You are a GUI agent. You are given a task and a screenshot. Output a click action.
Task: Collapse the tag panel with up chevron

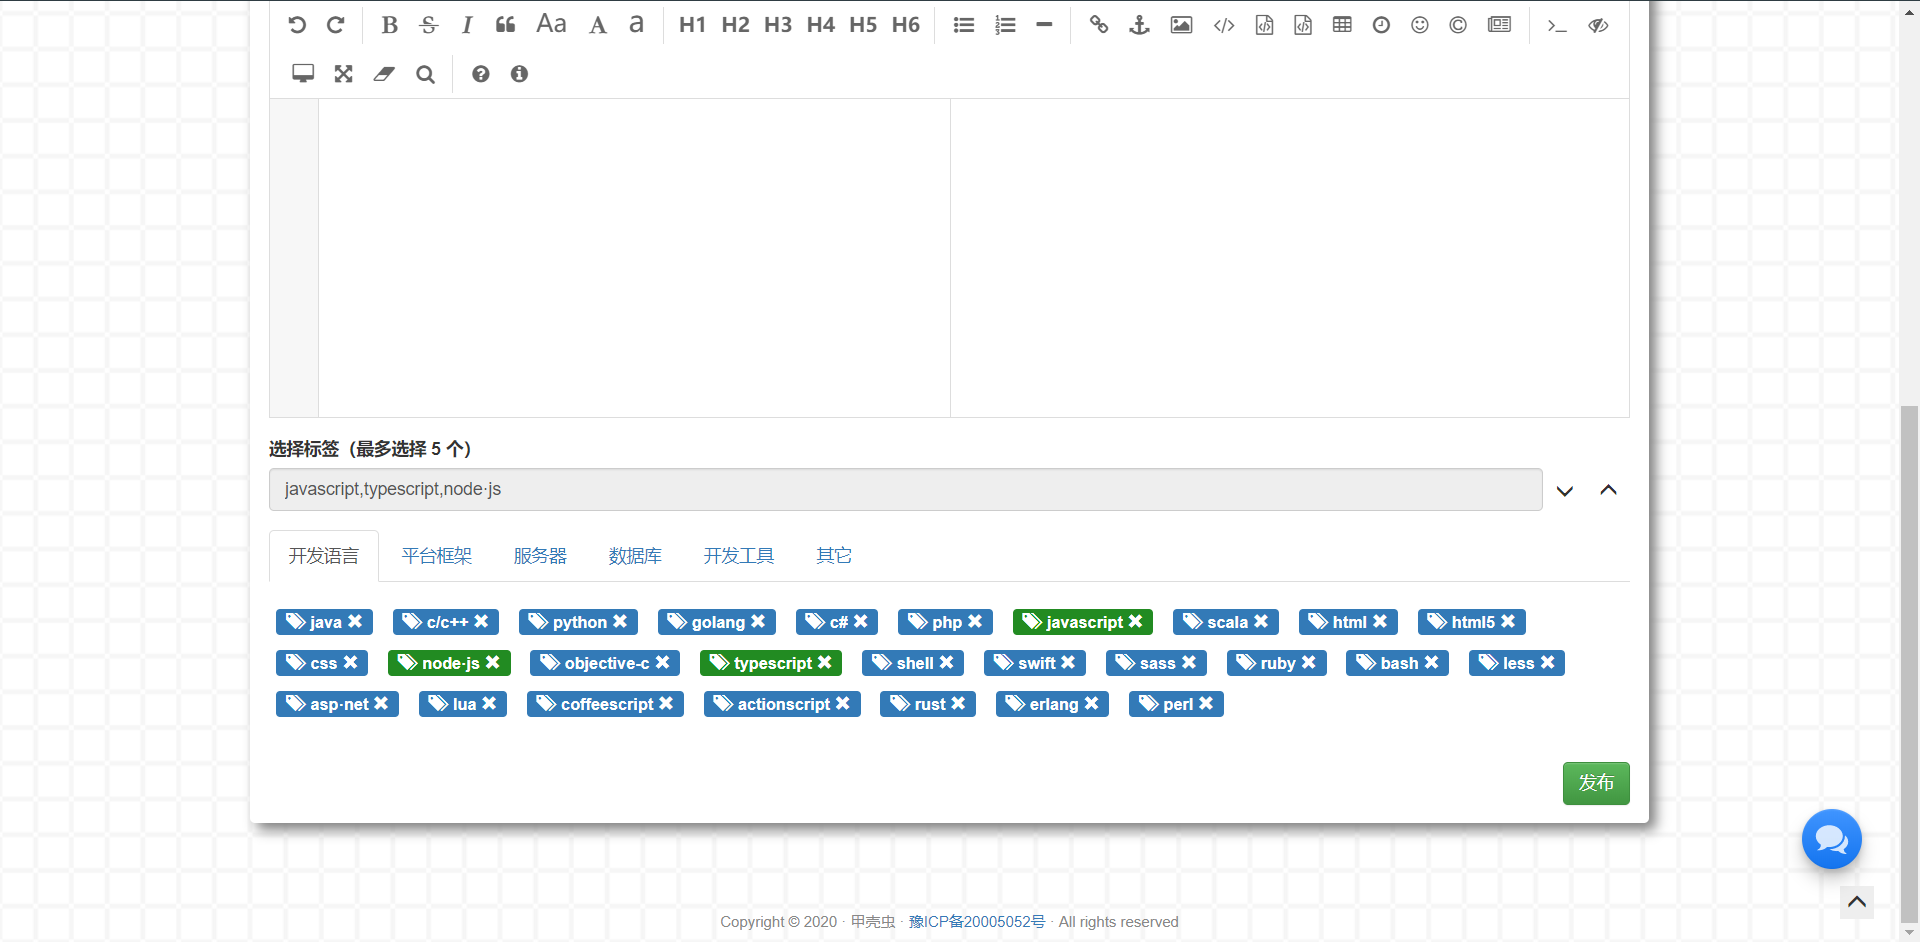coord(1608,490)
